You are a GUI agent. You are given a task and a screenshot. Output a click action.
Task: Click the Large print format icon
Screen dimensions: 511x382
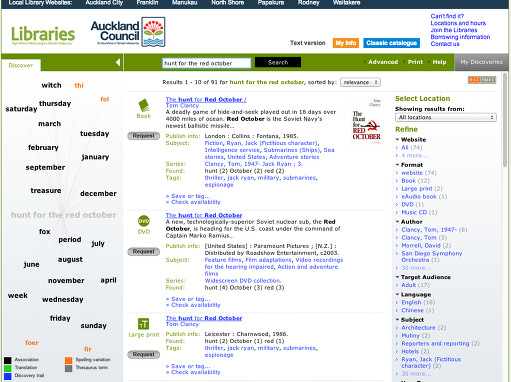[144, 324]
